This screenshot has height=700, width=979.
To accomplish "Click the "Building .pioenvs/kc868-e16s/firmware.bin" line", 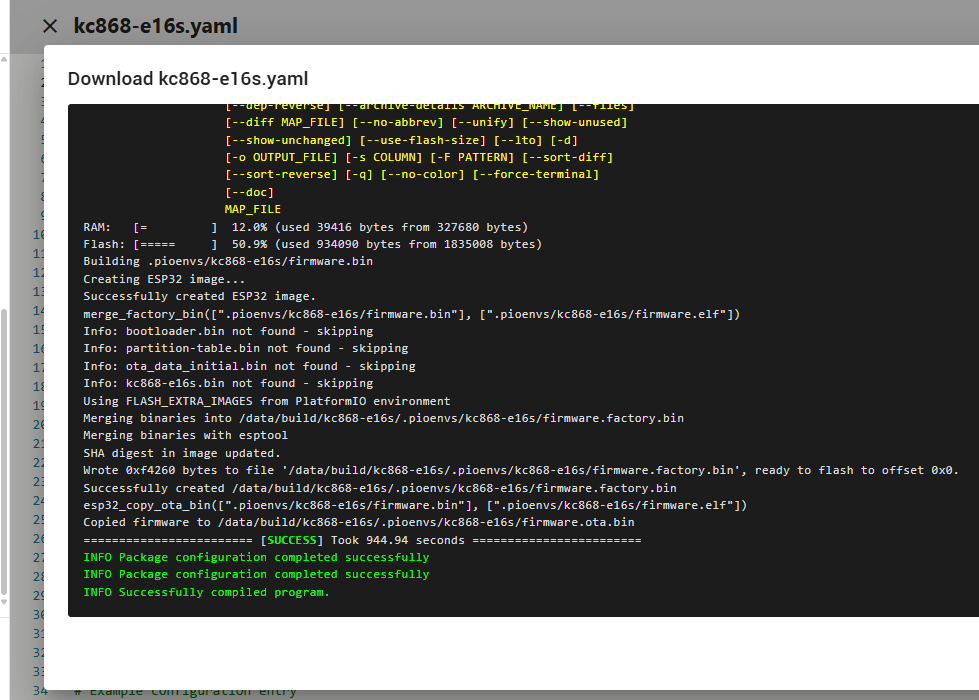I will pyautogui.click(x=228, y=261).
